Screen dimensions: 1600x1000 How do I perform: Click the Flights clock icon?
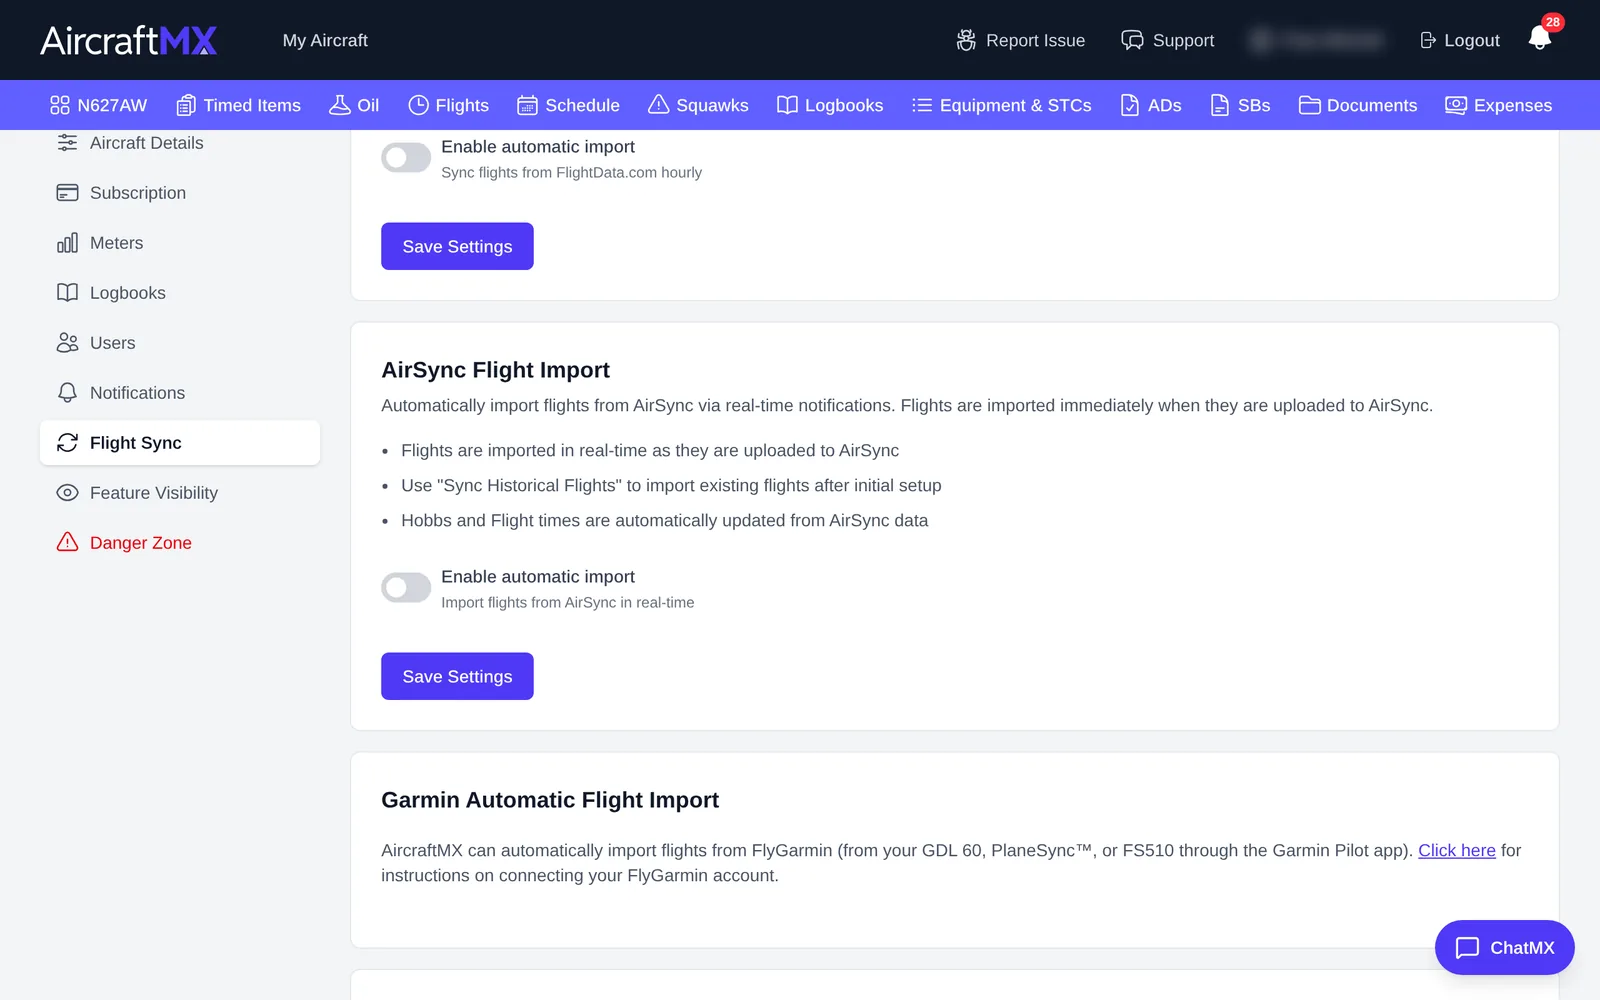(418, 105)
